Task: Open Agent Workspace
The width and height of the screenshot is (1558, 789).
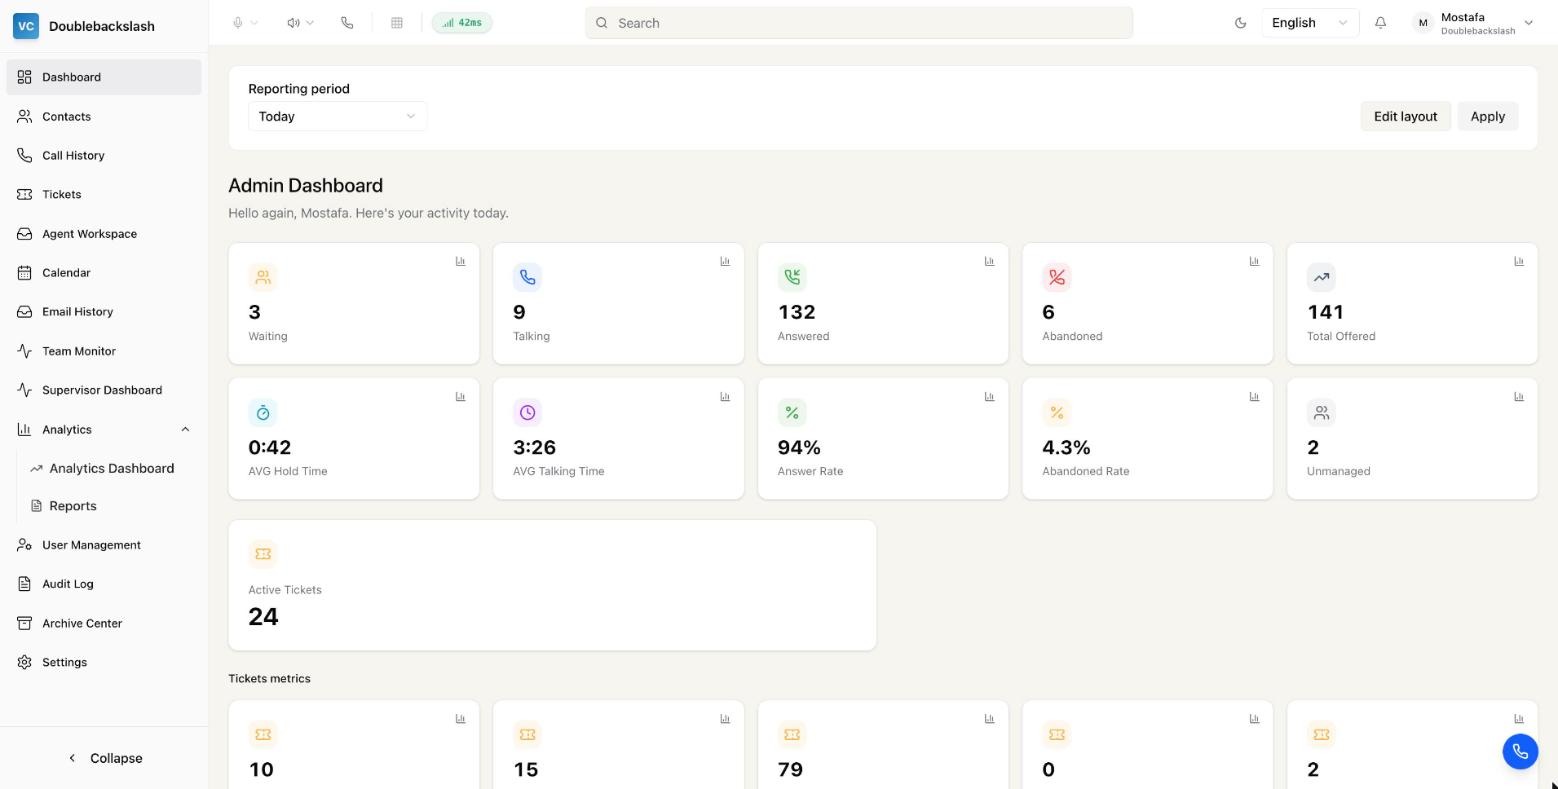Action: coord(104,233)
